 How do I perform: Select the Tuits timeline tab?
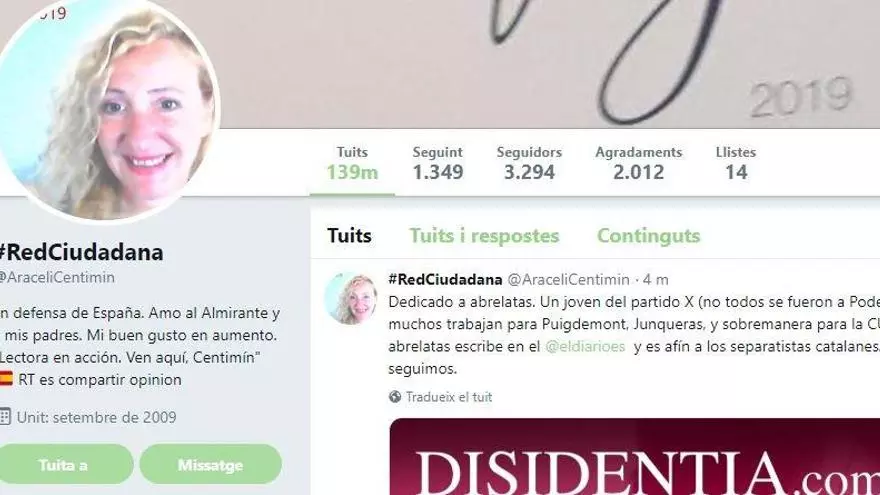click(x=349, y=236)
